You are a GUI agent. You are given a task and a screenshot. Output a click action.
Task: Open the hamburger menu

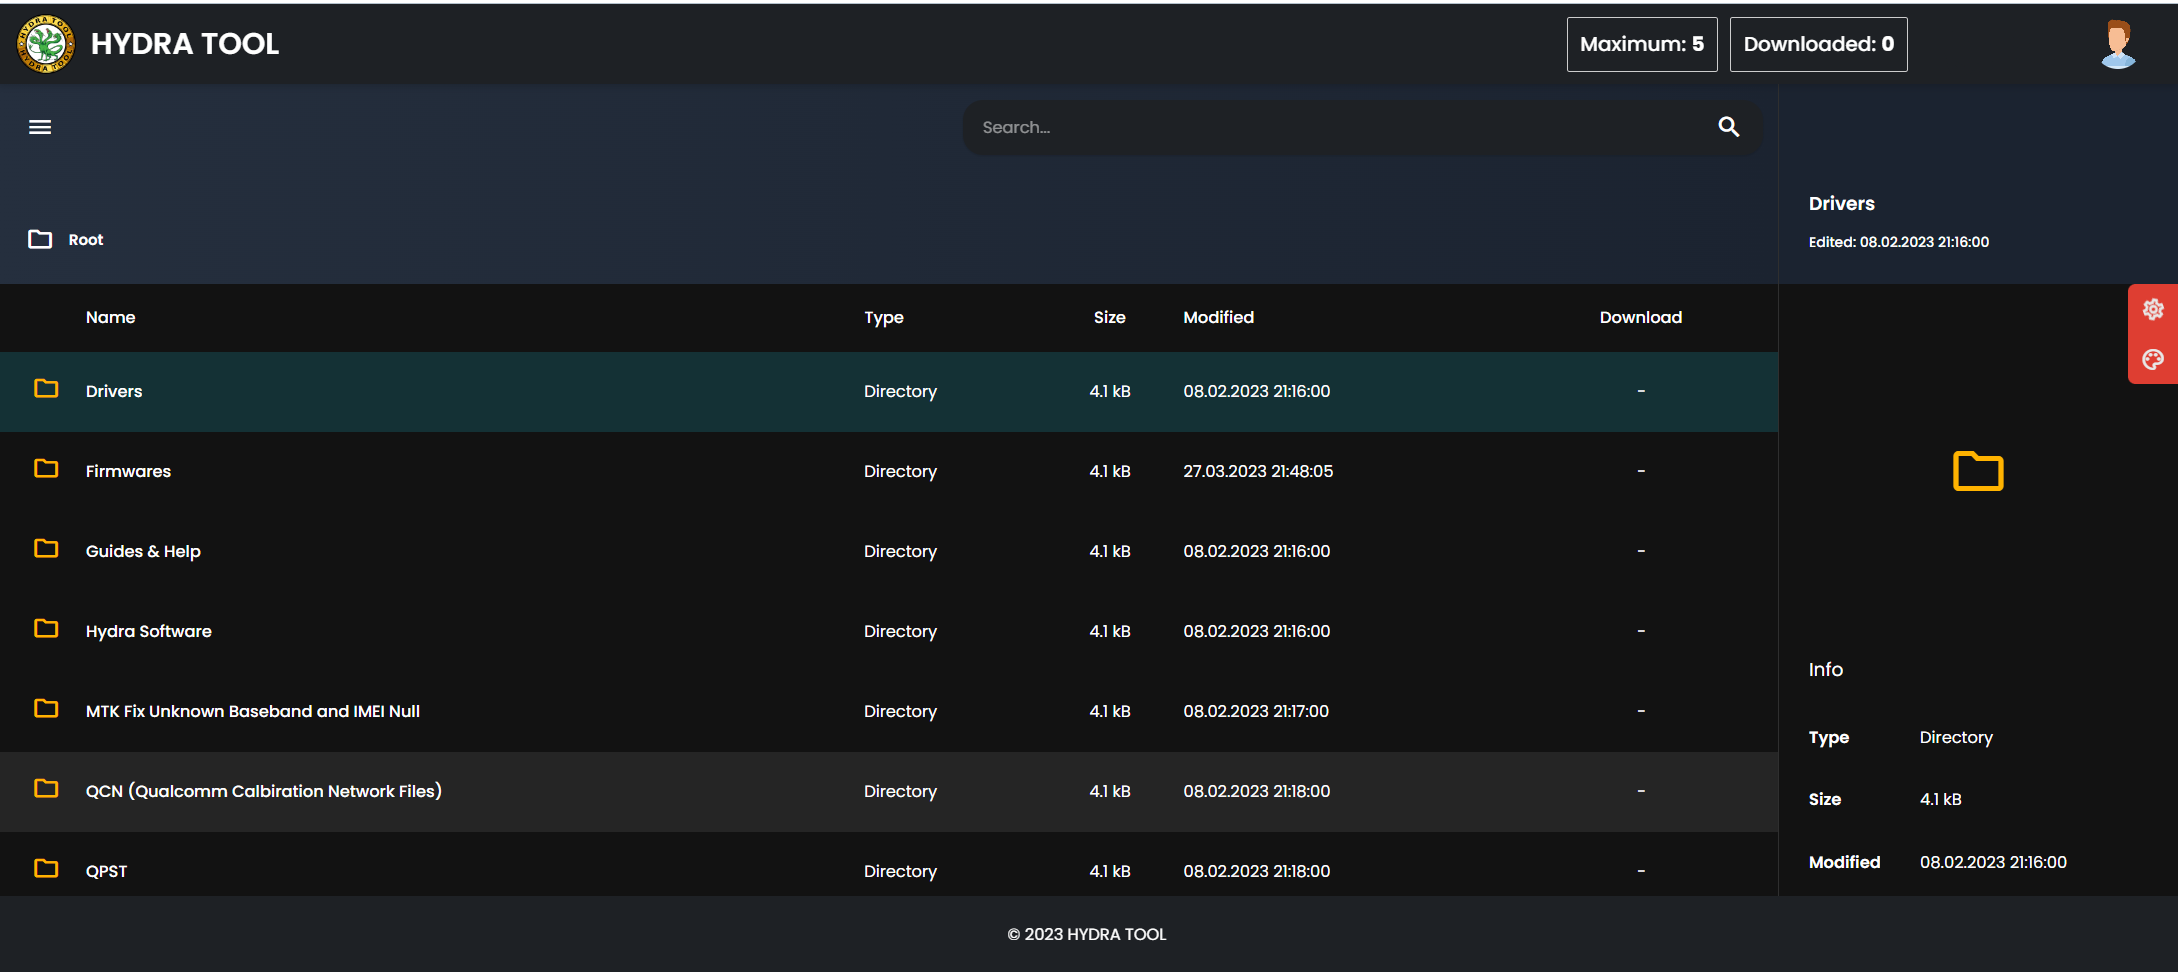pyautogui.click(x=40, y=127)
